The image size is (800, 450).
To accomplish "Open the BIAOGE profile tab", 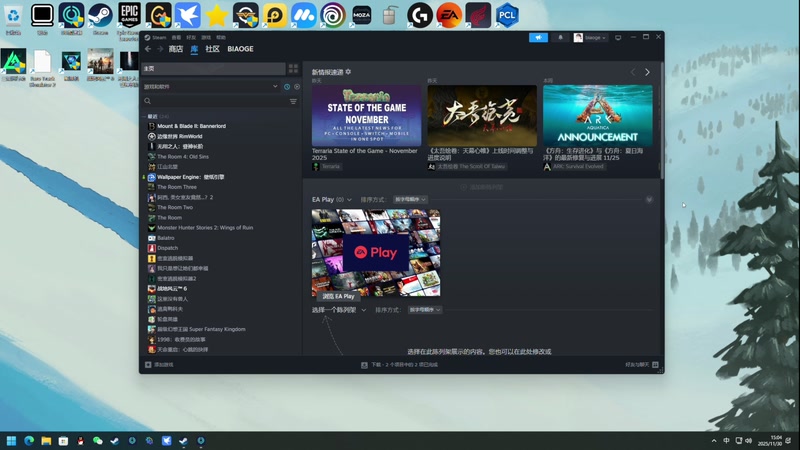I will (x=240, y=49).
